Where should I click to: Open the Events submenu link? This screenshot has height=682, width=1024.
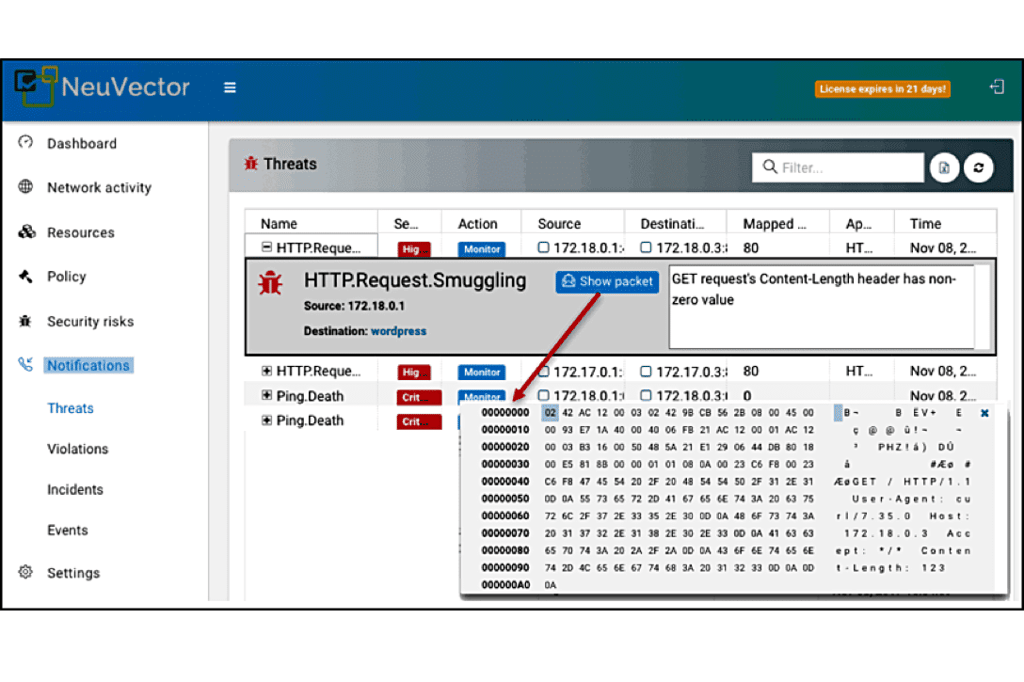pyautogui.click(x=67, y=530)
